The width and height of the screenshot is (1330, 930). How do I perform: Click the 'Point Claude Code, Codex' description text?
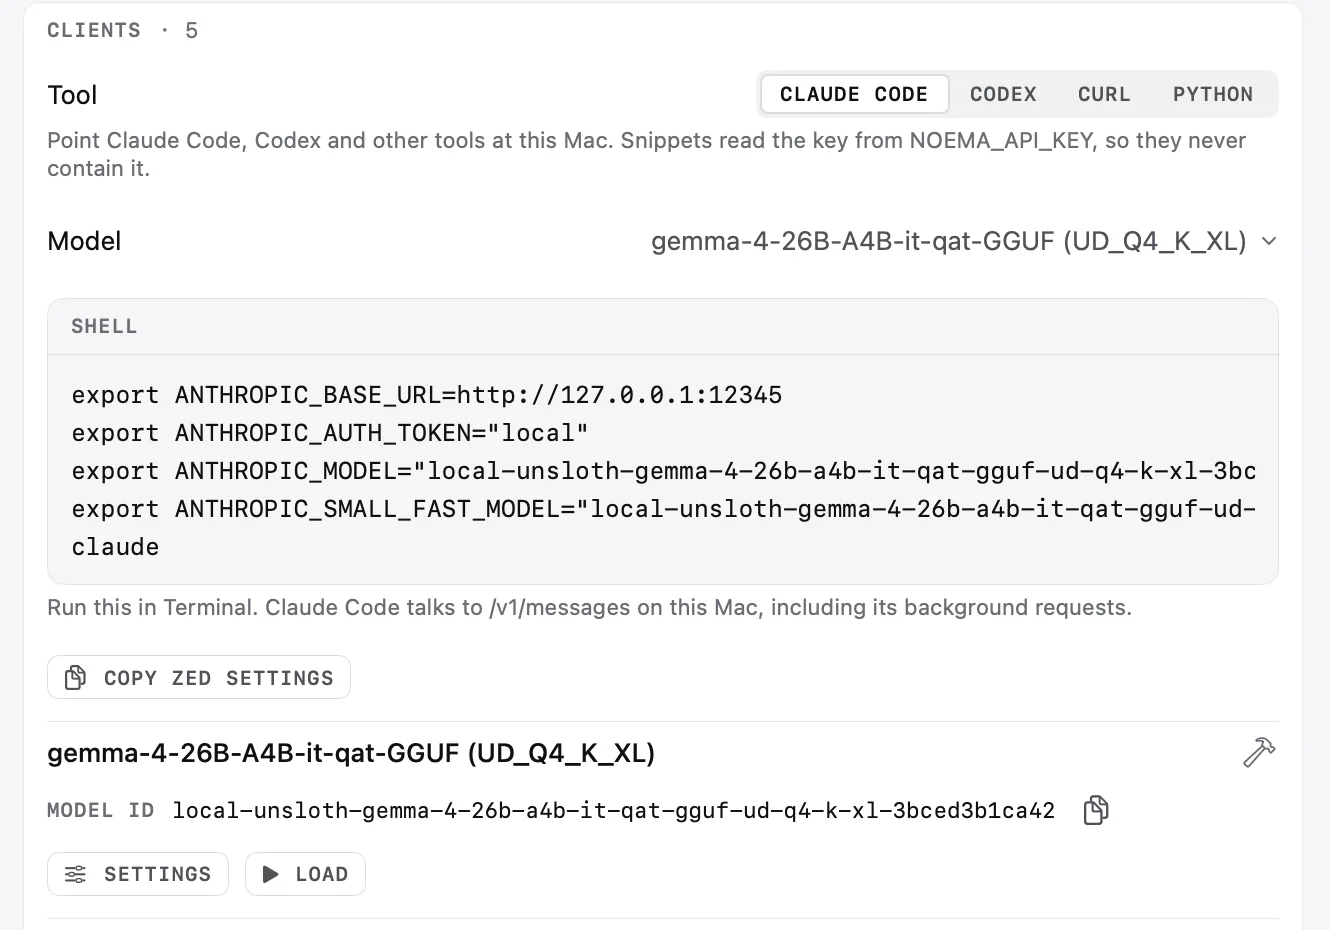pyautogui.click(x=646, y=154)
